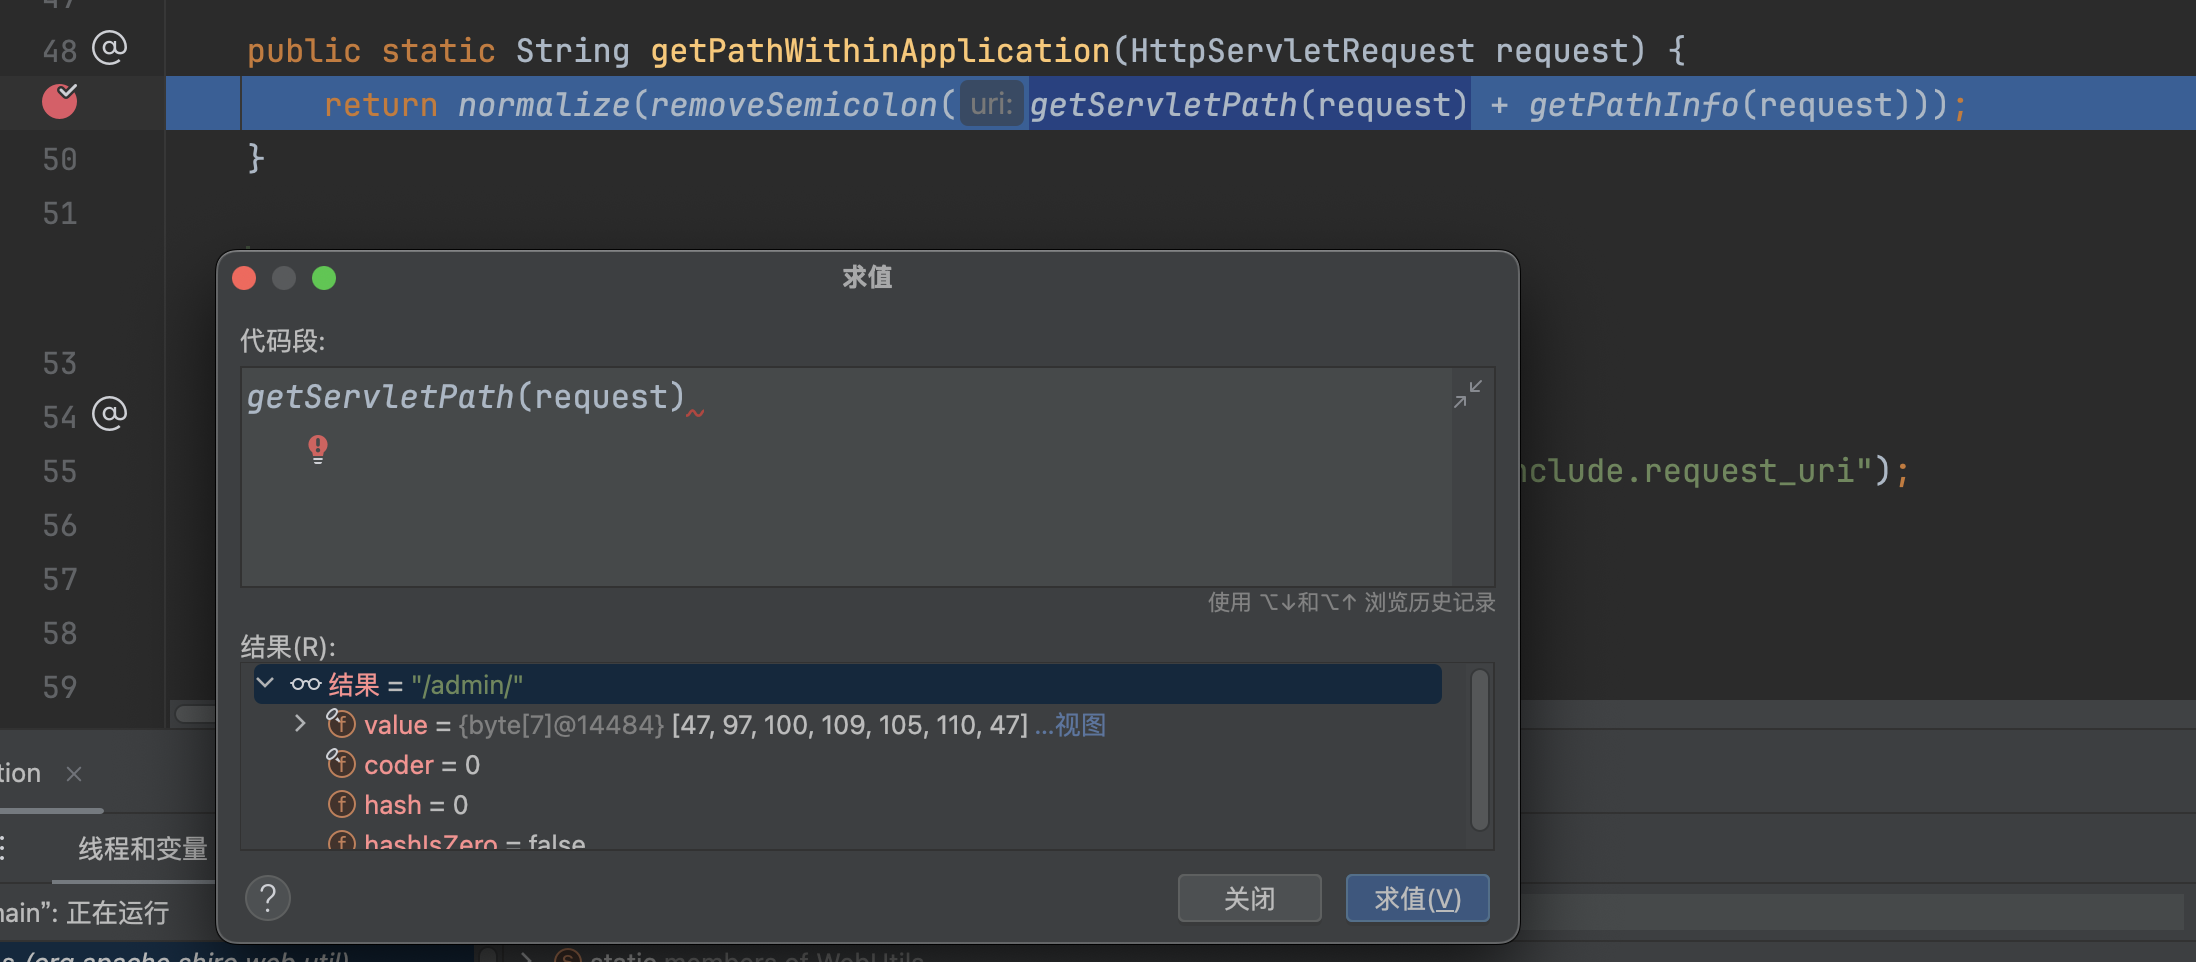Click the @ gutter icon on line 54

109,414
